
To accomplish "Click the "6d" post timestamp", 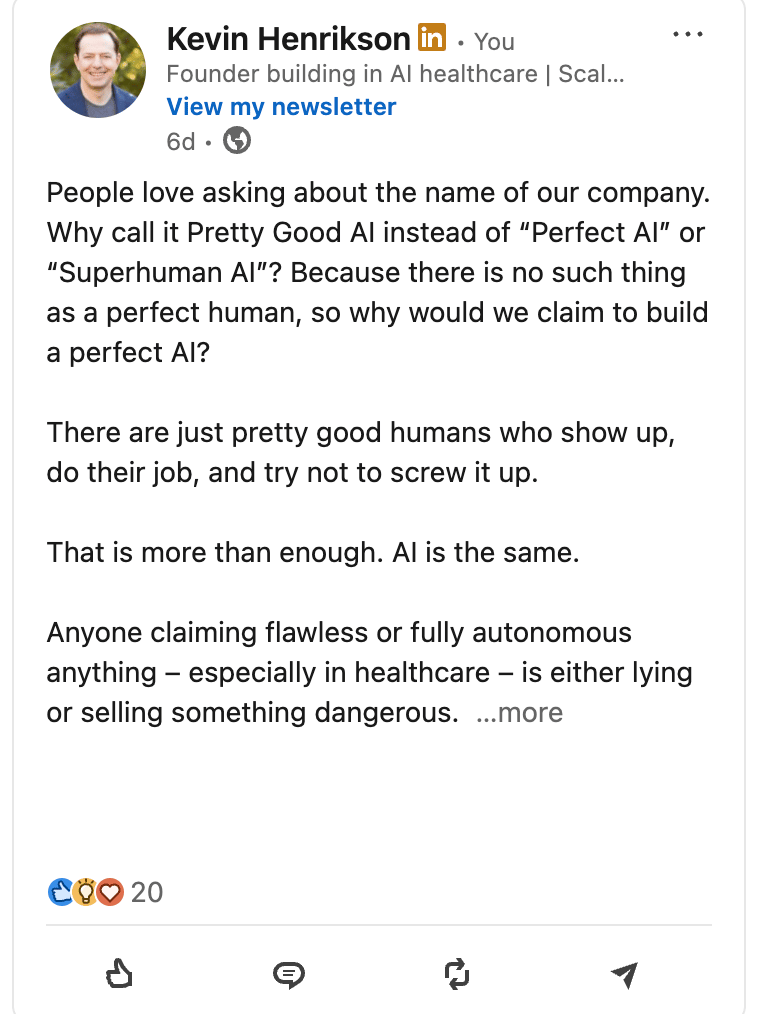I will 180,141.
